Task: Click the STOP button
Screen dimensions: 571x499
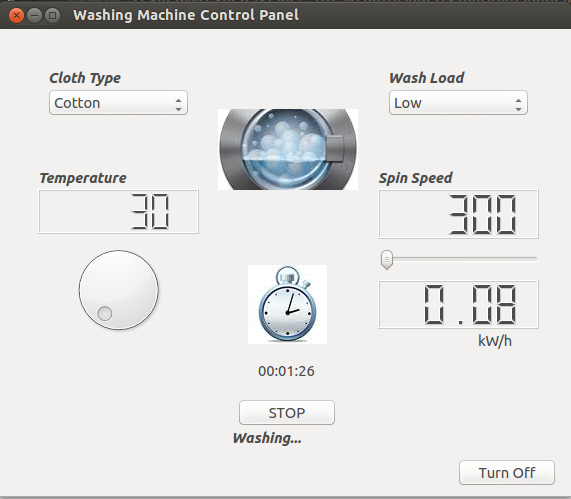Action: coord(287,413)
